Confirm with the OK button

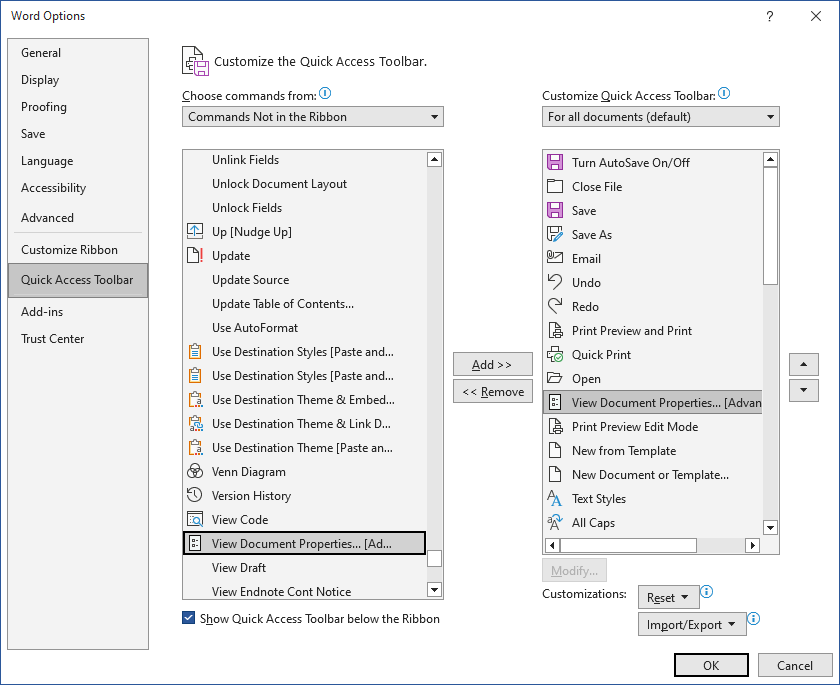click(711, 665)
